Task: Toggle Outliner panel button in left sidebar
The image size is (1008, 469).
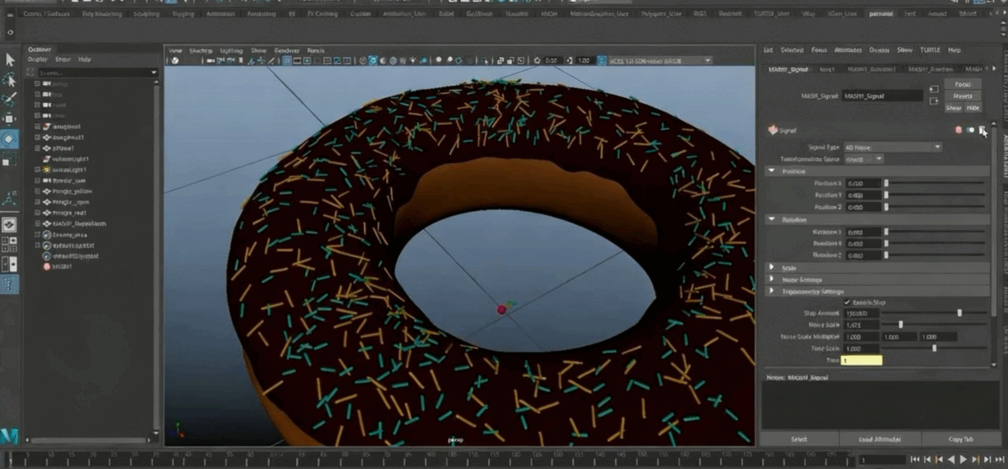Action: click(10, 284)
